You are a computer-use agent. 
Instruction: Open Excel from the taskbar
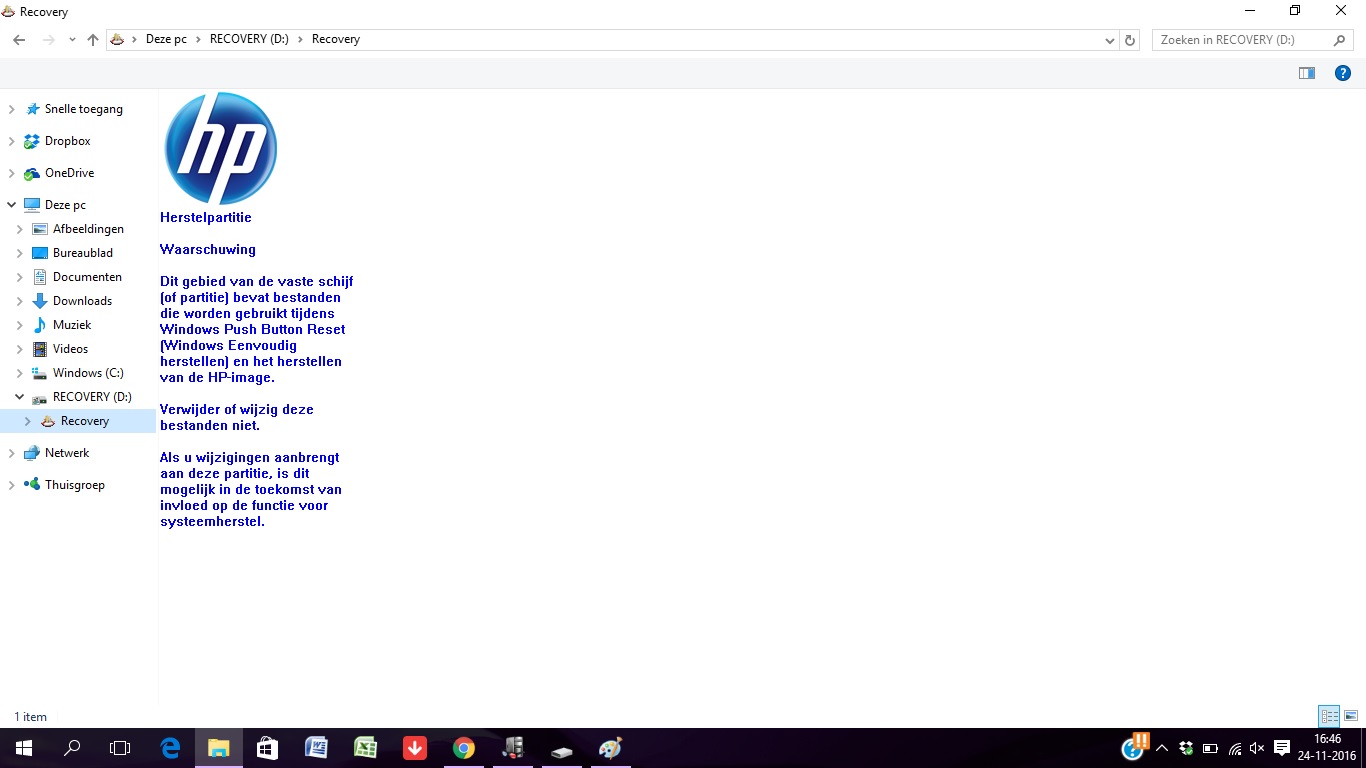tap(365, 748)
